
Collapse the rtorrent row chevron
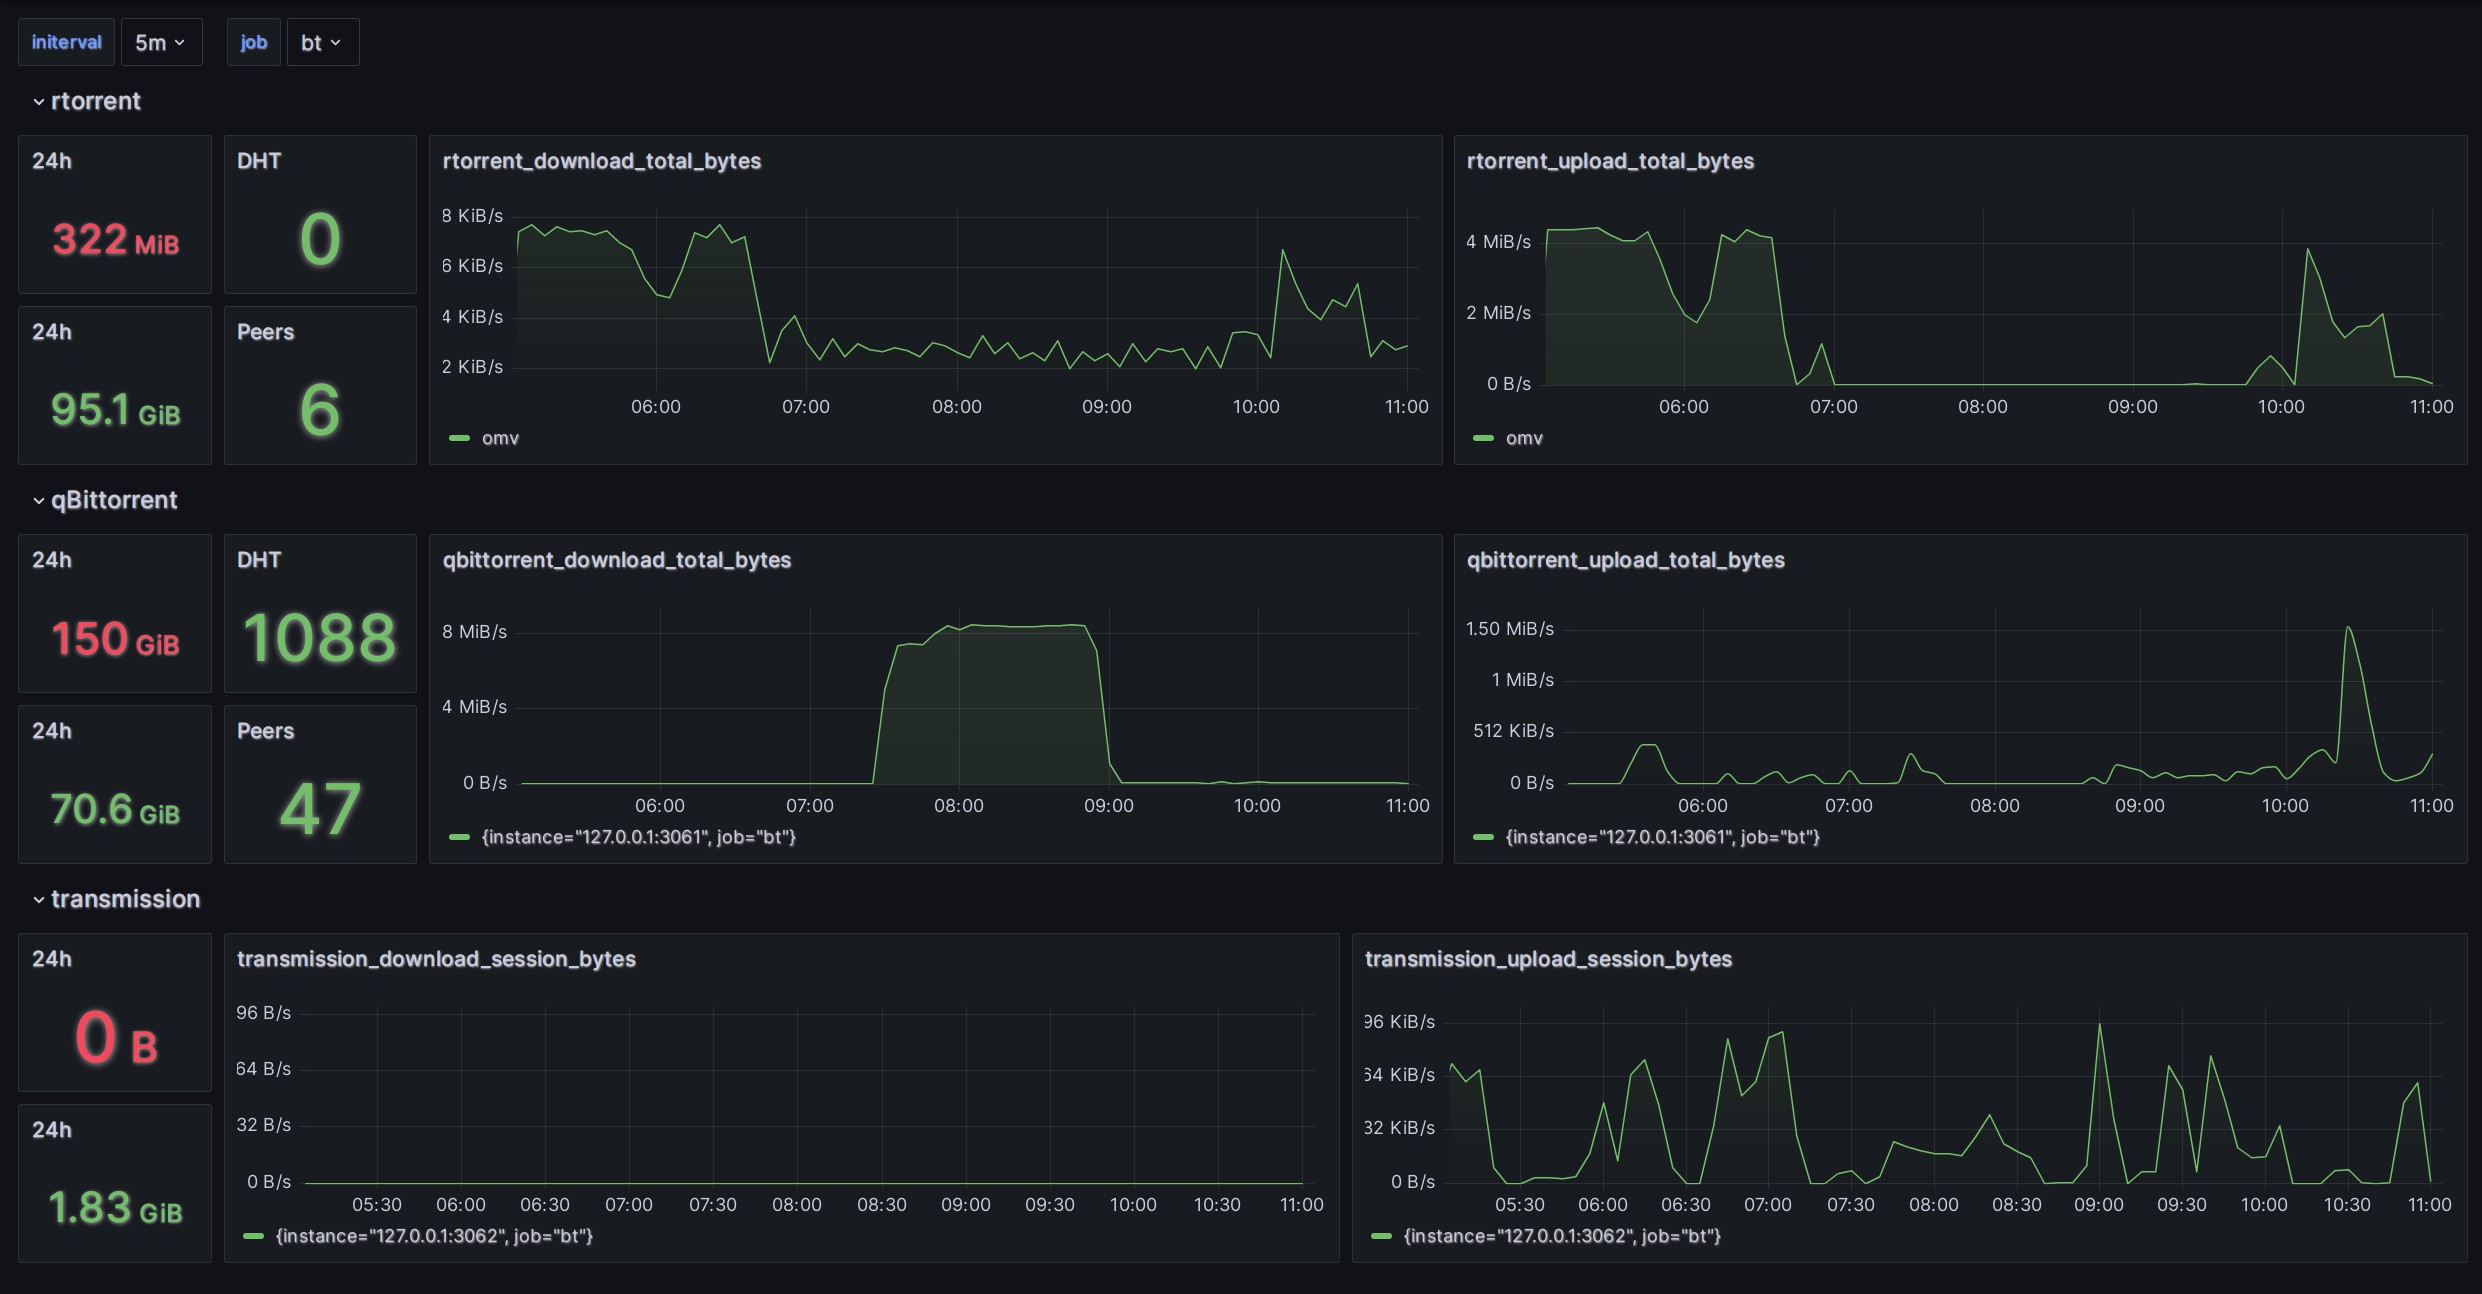(39, 102)
